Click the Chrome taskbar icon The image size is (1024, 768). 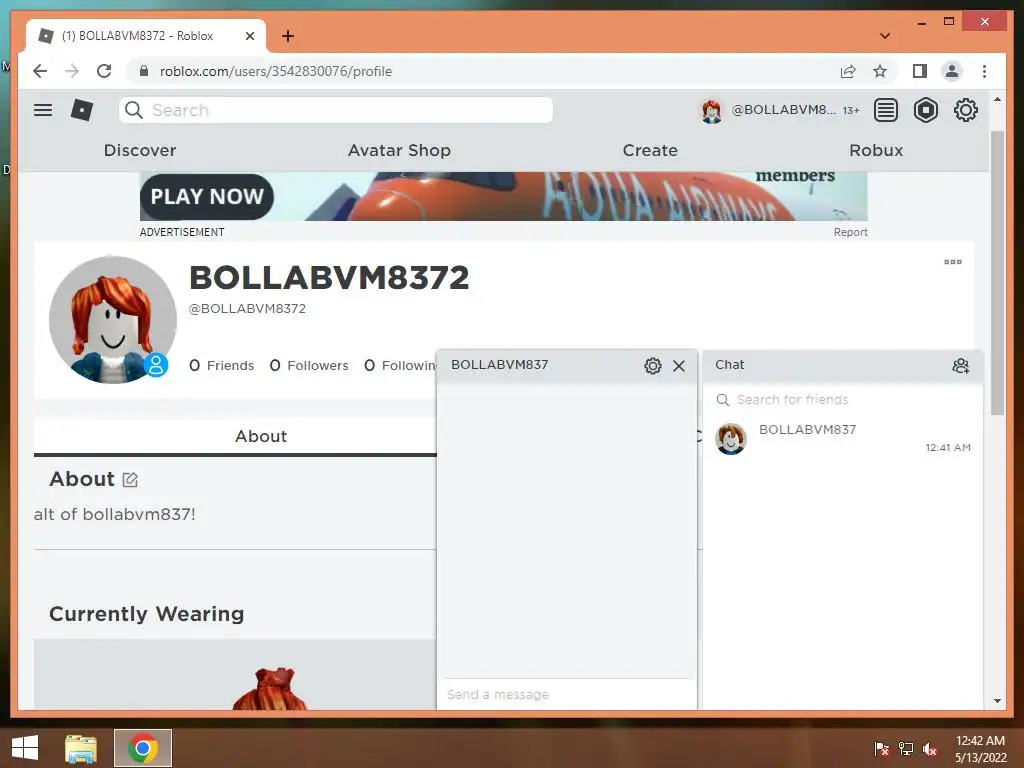click(143, 748)
